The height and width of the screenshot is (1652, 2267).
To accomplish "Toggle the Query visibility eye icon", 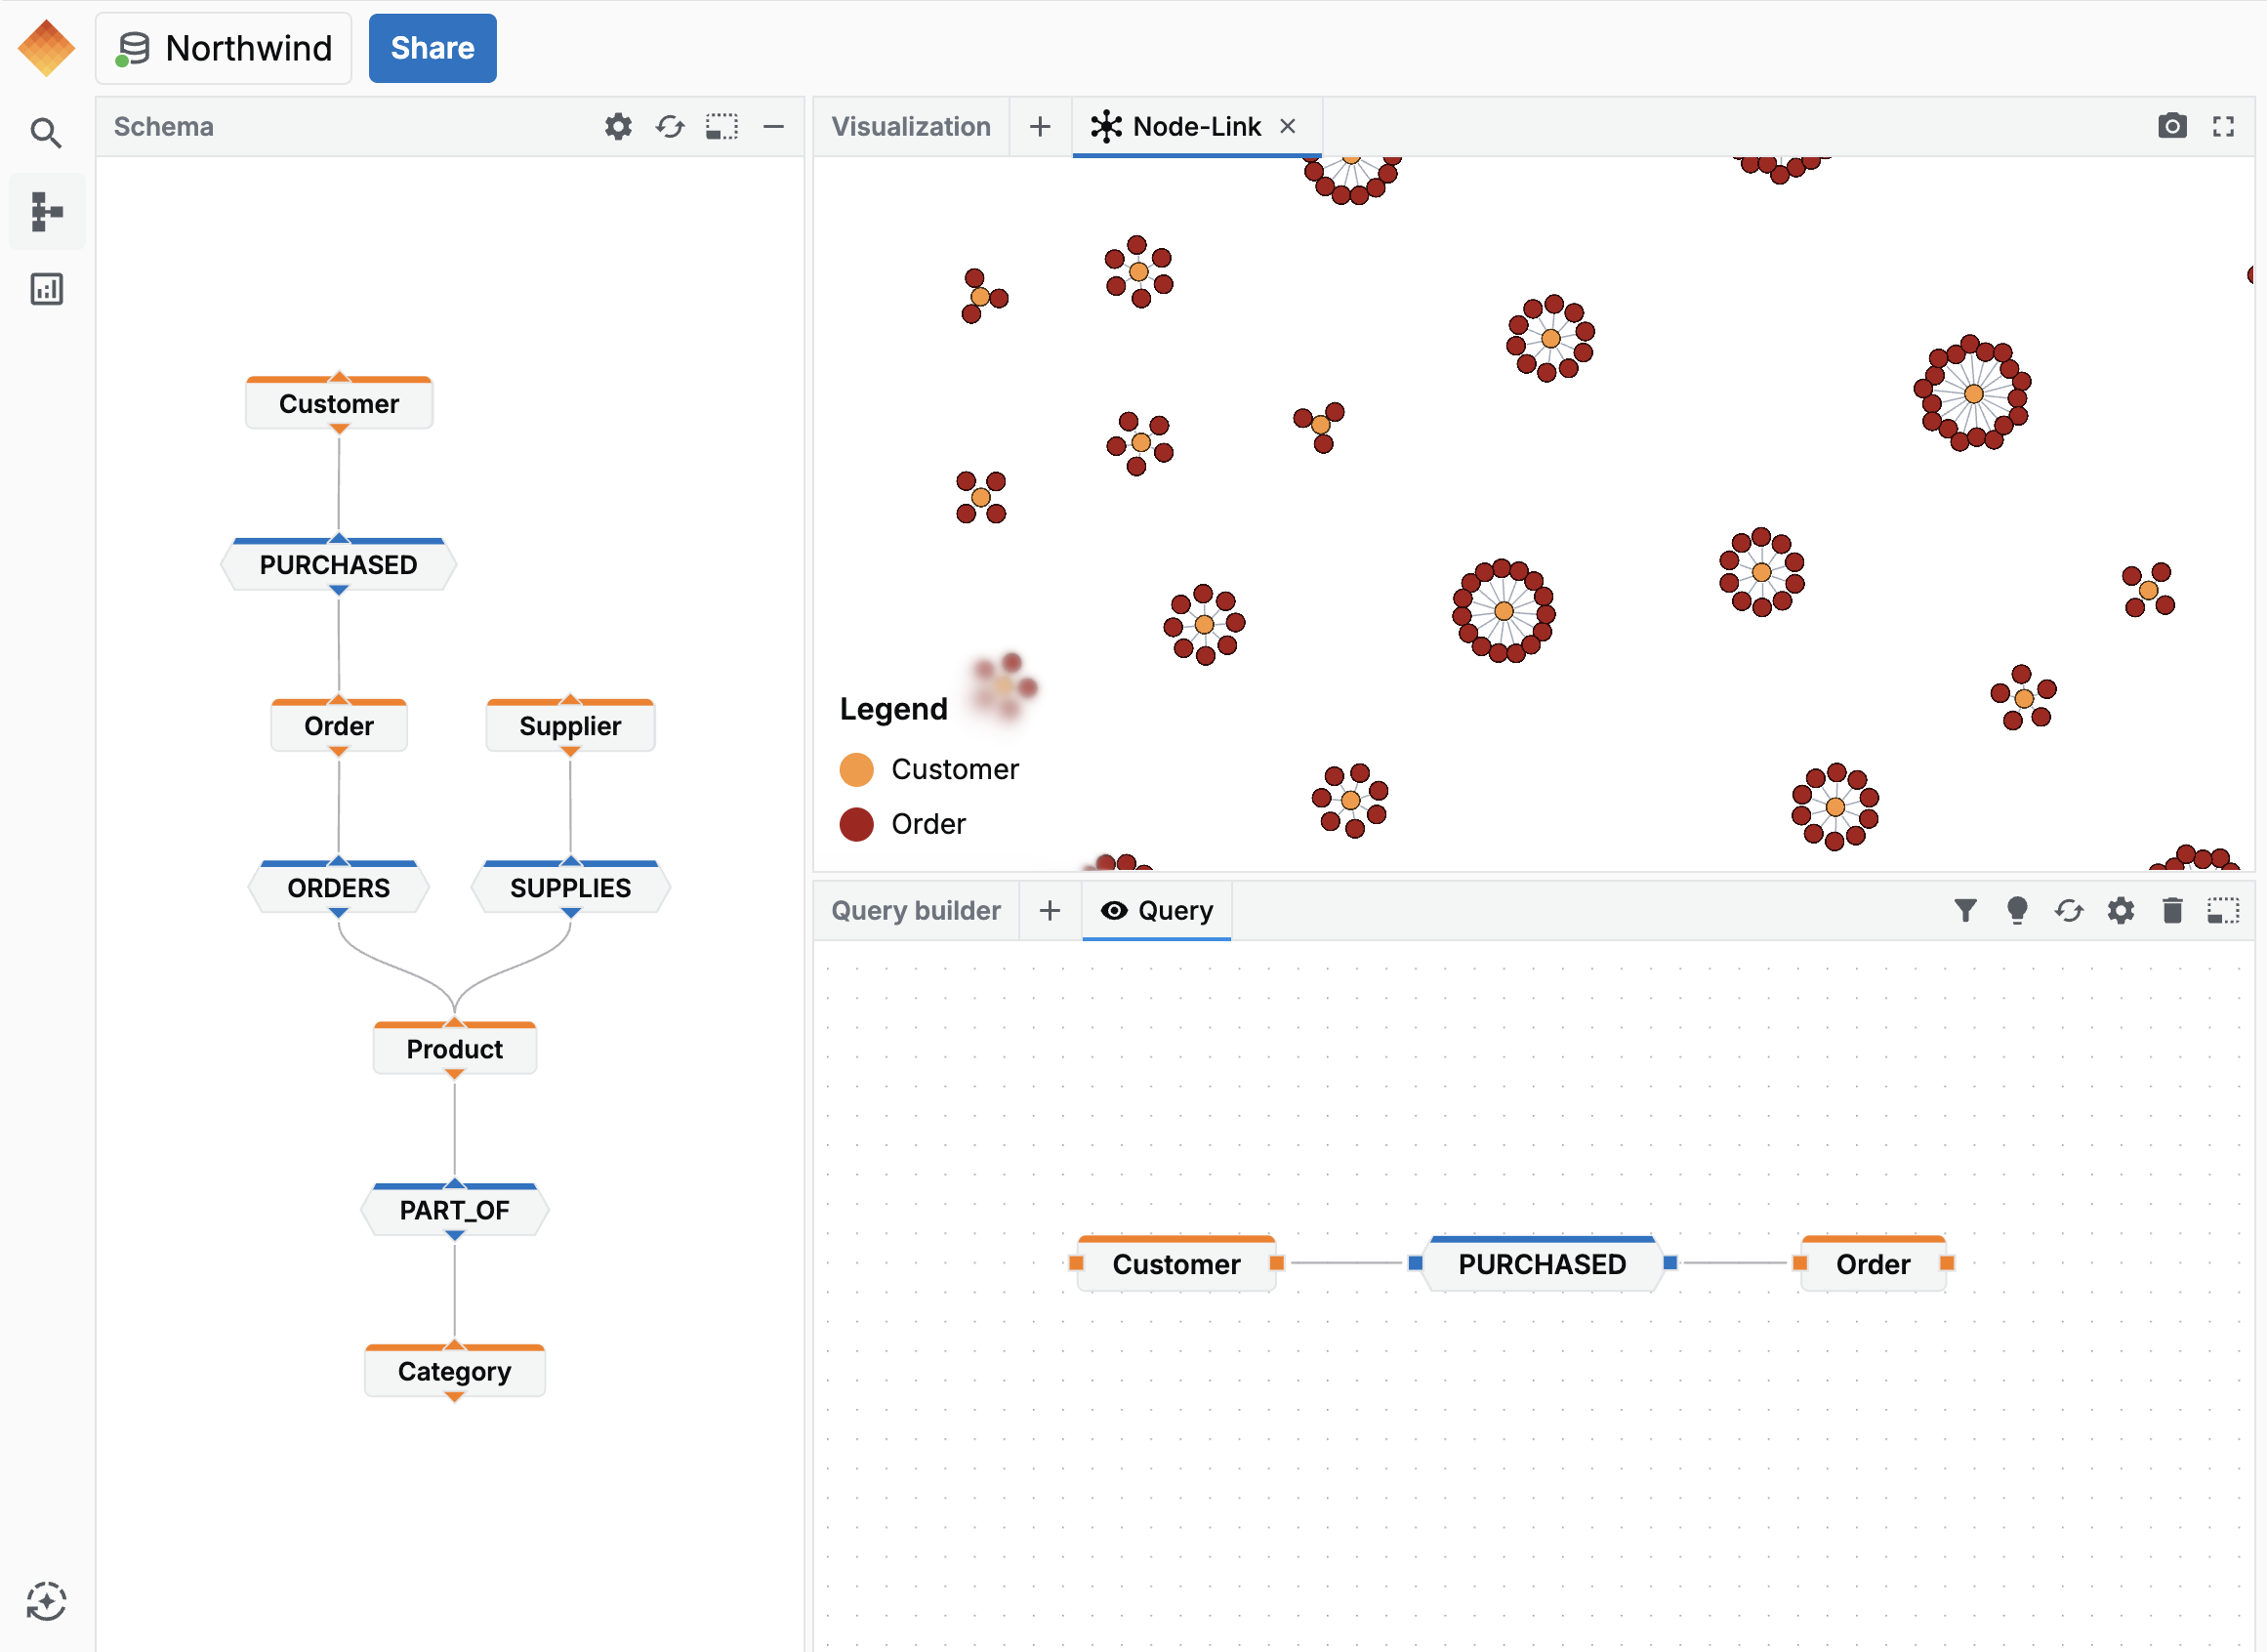I will click(1115, 911).
